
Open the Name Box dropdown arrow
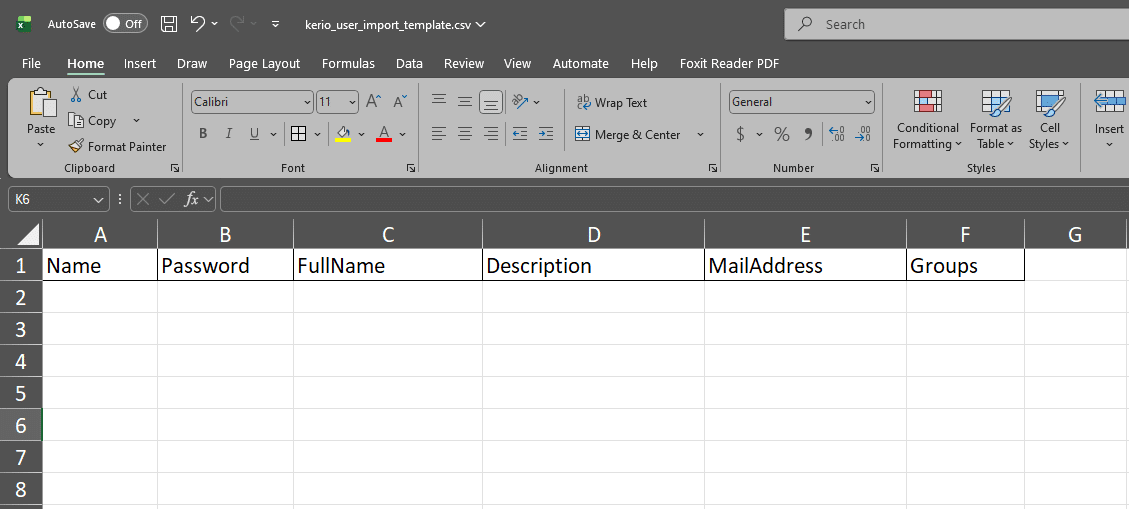tap(98, 200)
